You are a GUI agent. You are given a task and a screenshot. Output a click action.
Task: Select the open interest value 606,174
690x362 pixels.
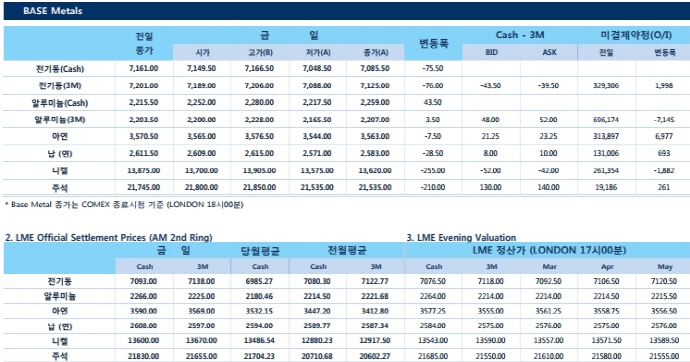[x=606, y=120]
